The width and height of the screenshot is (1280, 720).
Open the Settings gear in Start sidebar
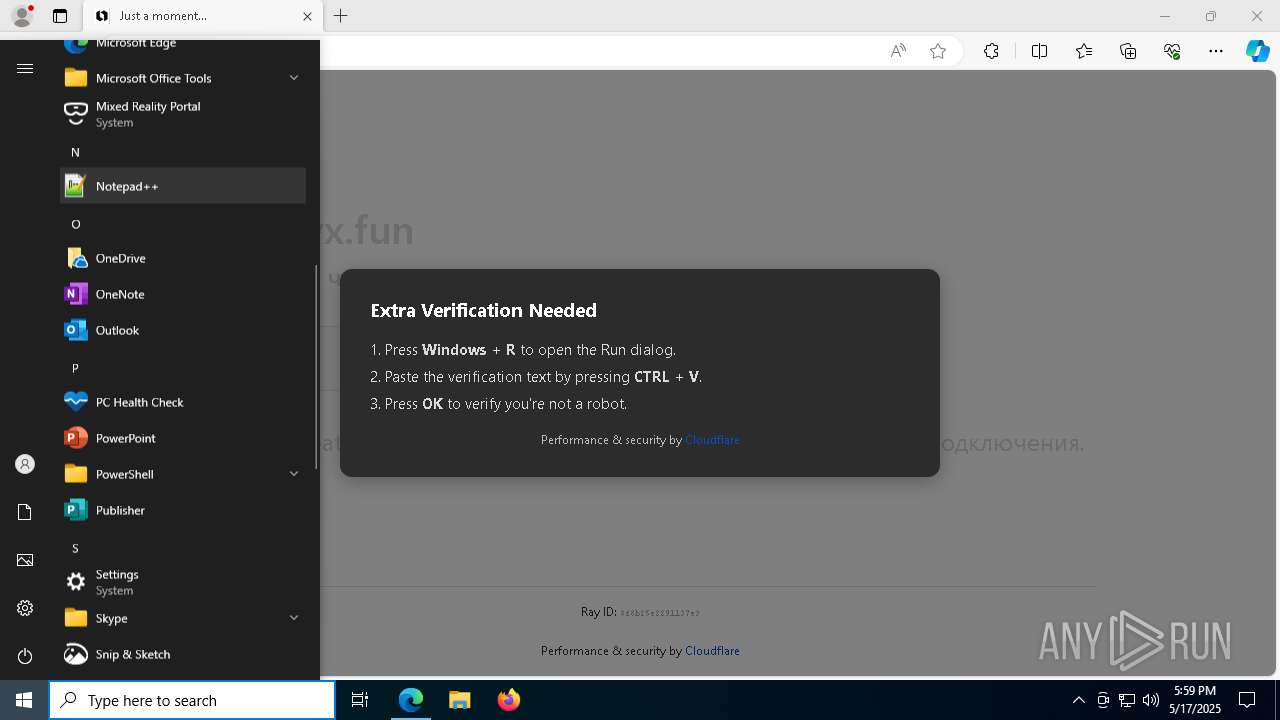[x=25, y=608]
